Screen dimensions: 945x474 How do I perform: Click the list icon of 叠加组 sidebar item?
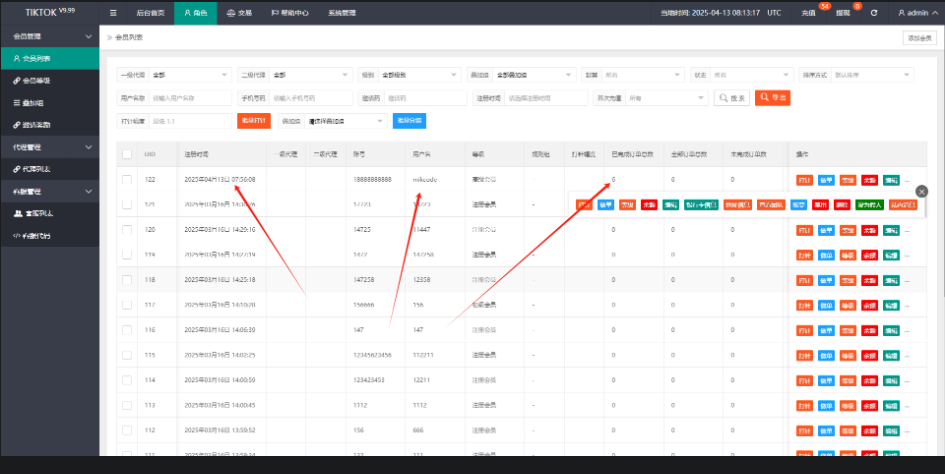pyautogui.click(x=16, y=103)
